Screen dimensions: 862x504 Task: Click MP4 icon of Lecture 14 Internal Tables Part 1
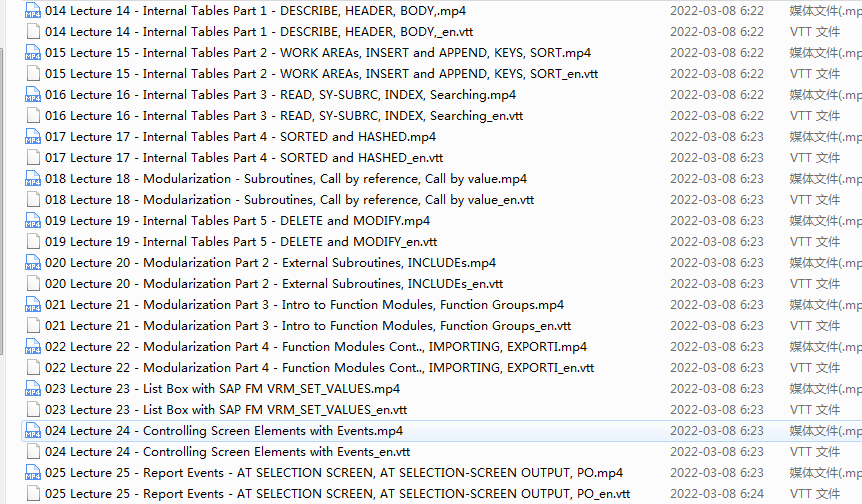[x=33, y=10]
